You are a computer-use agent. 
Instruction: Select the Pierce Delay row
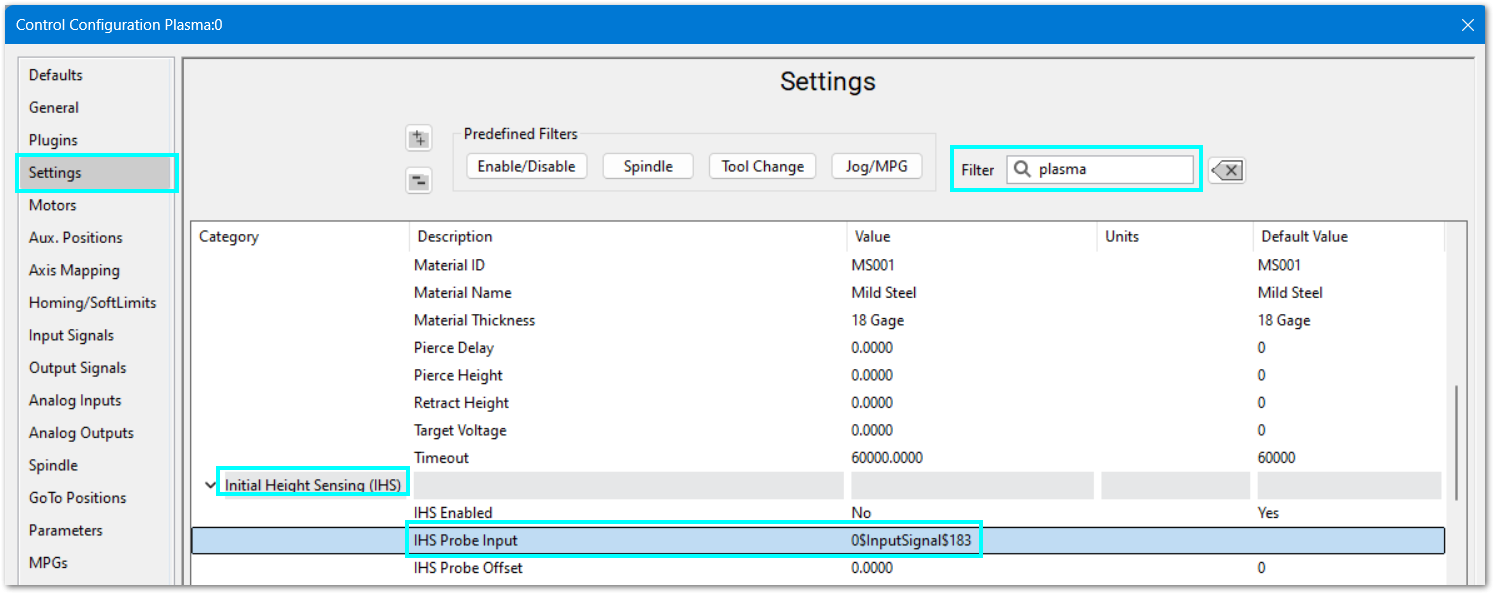818,348
